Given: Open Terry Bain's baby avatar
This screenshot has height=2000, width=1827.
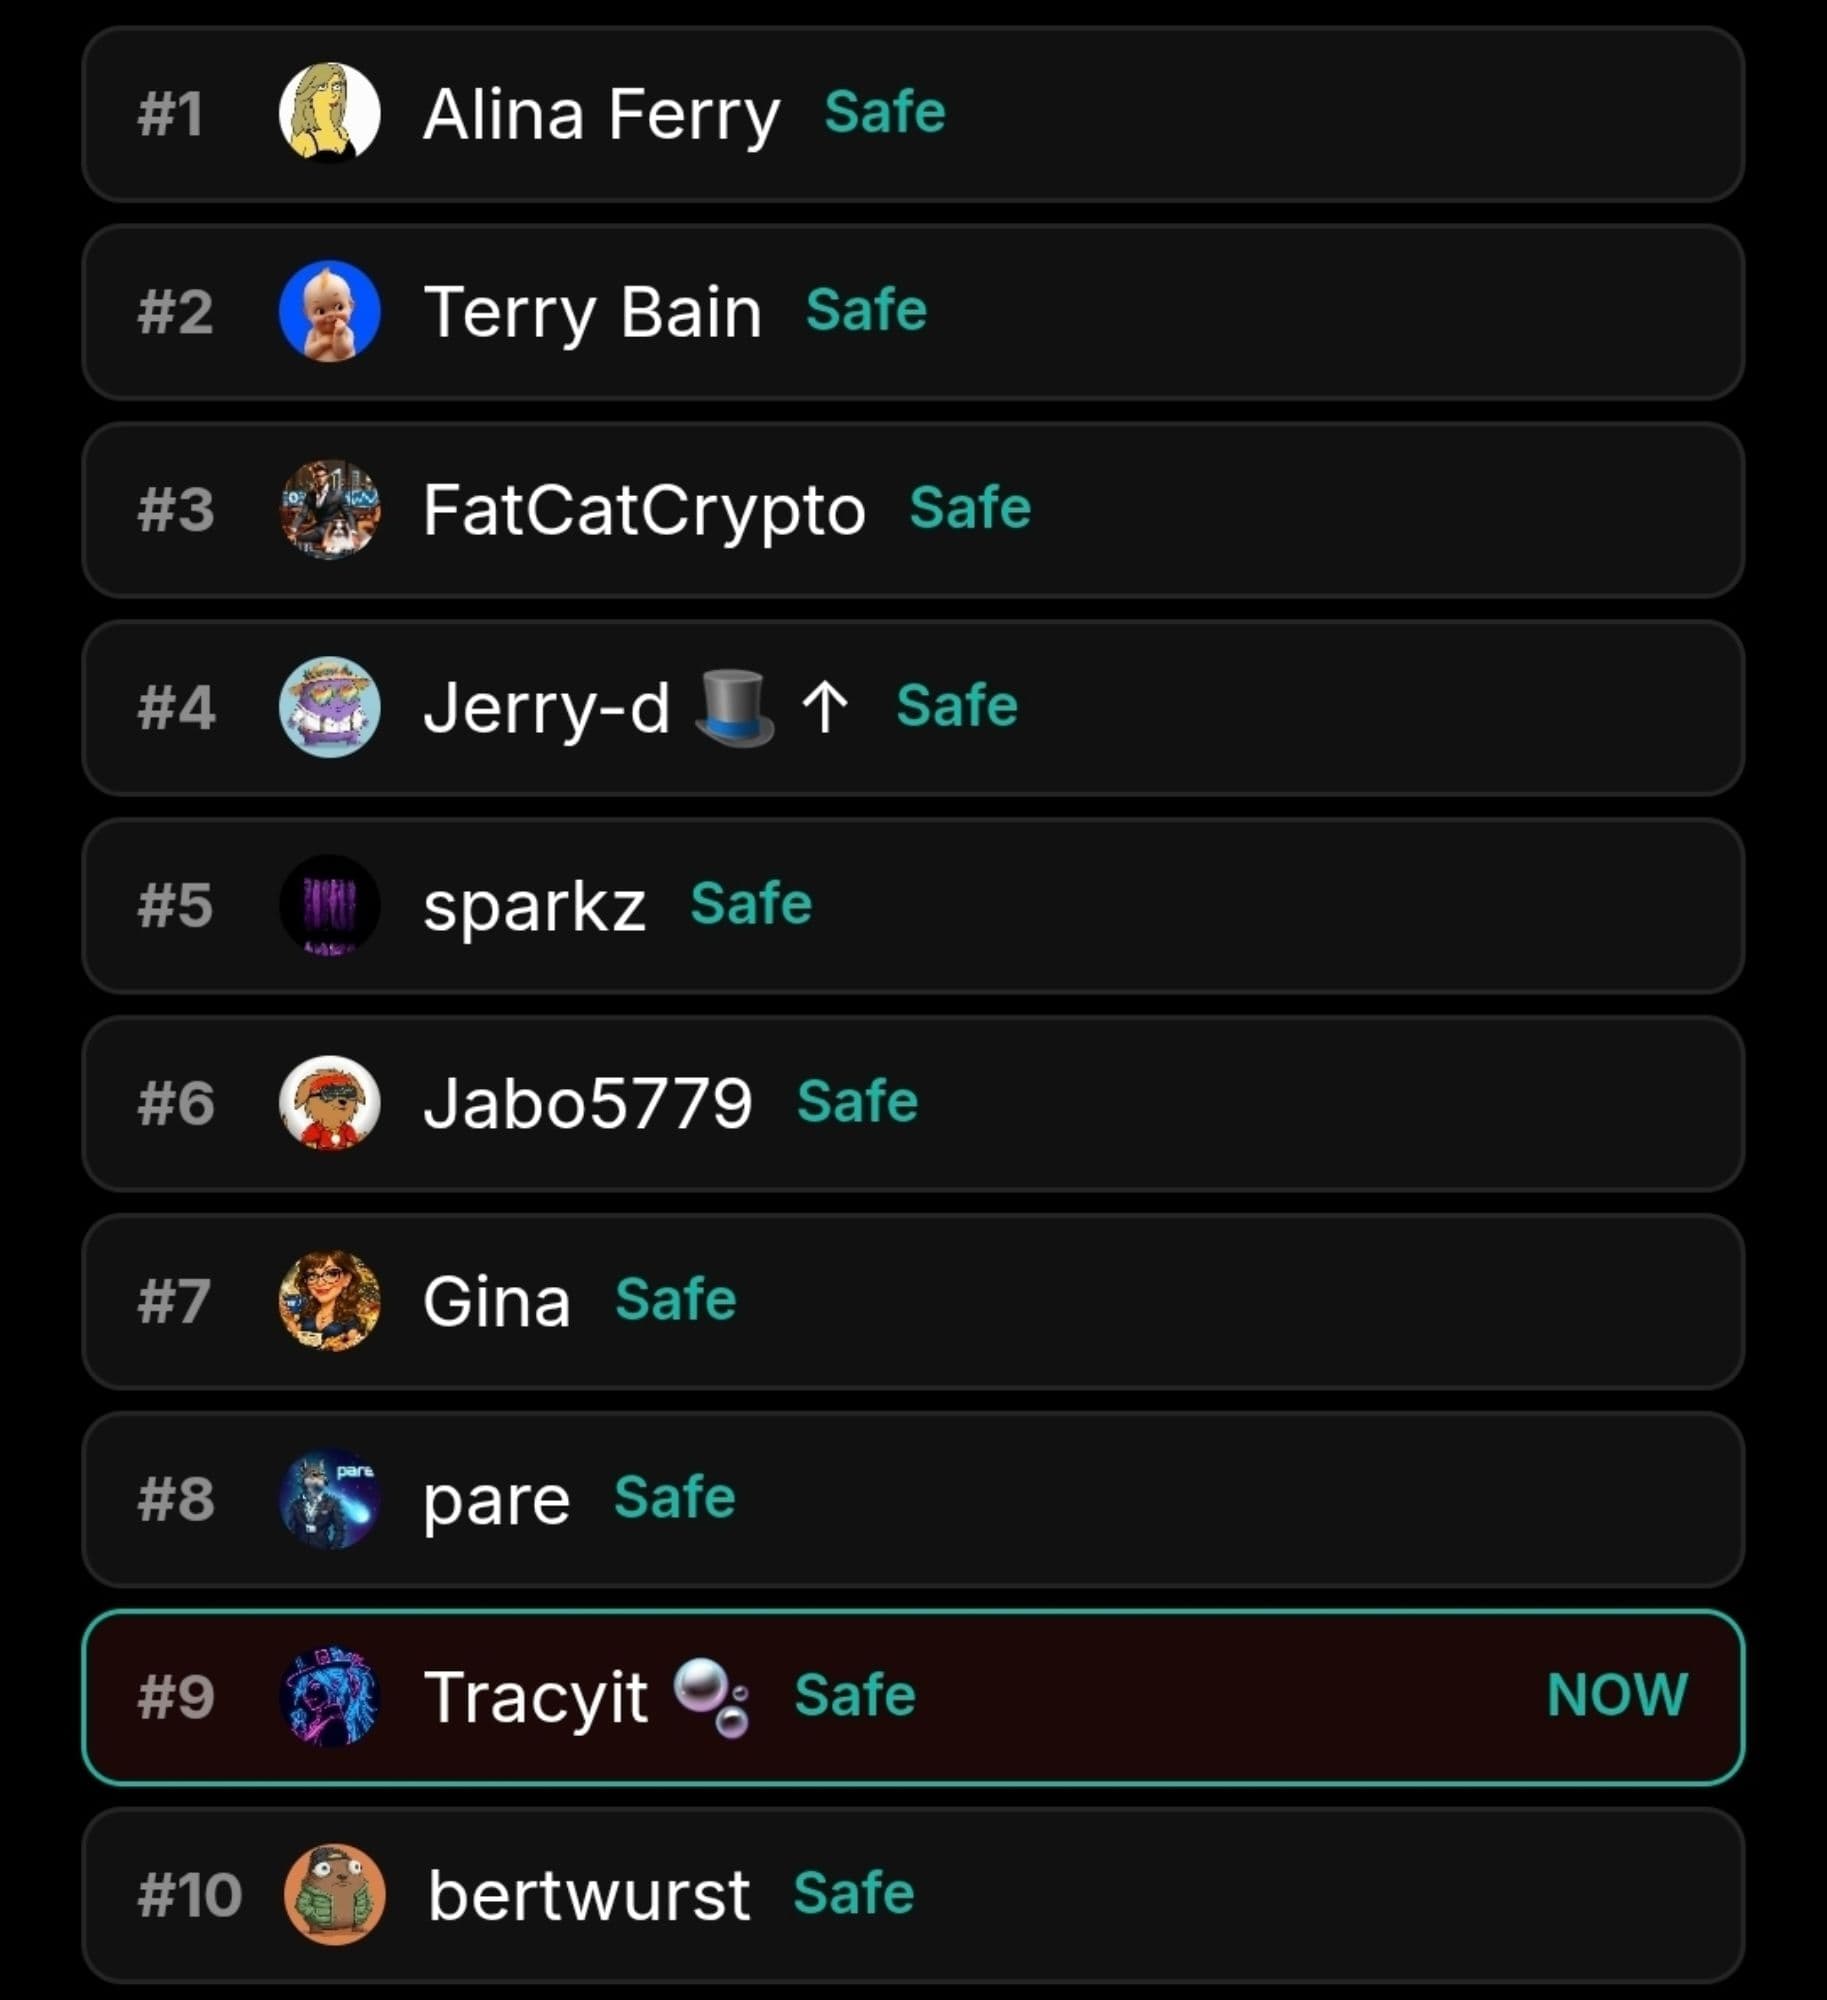Looking at the screenshot, I should tap(329, 311).
